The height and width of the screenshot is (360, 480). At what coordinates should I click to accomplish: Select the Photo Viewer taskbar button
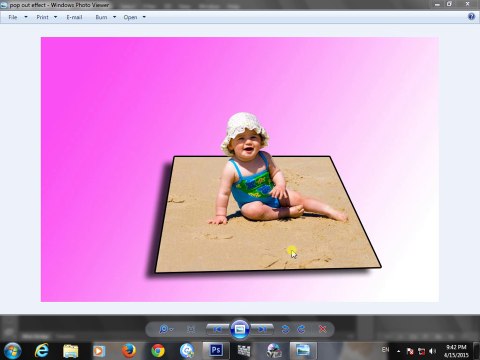click(303, 351)
